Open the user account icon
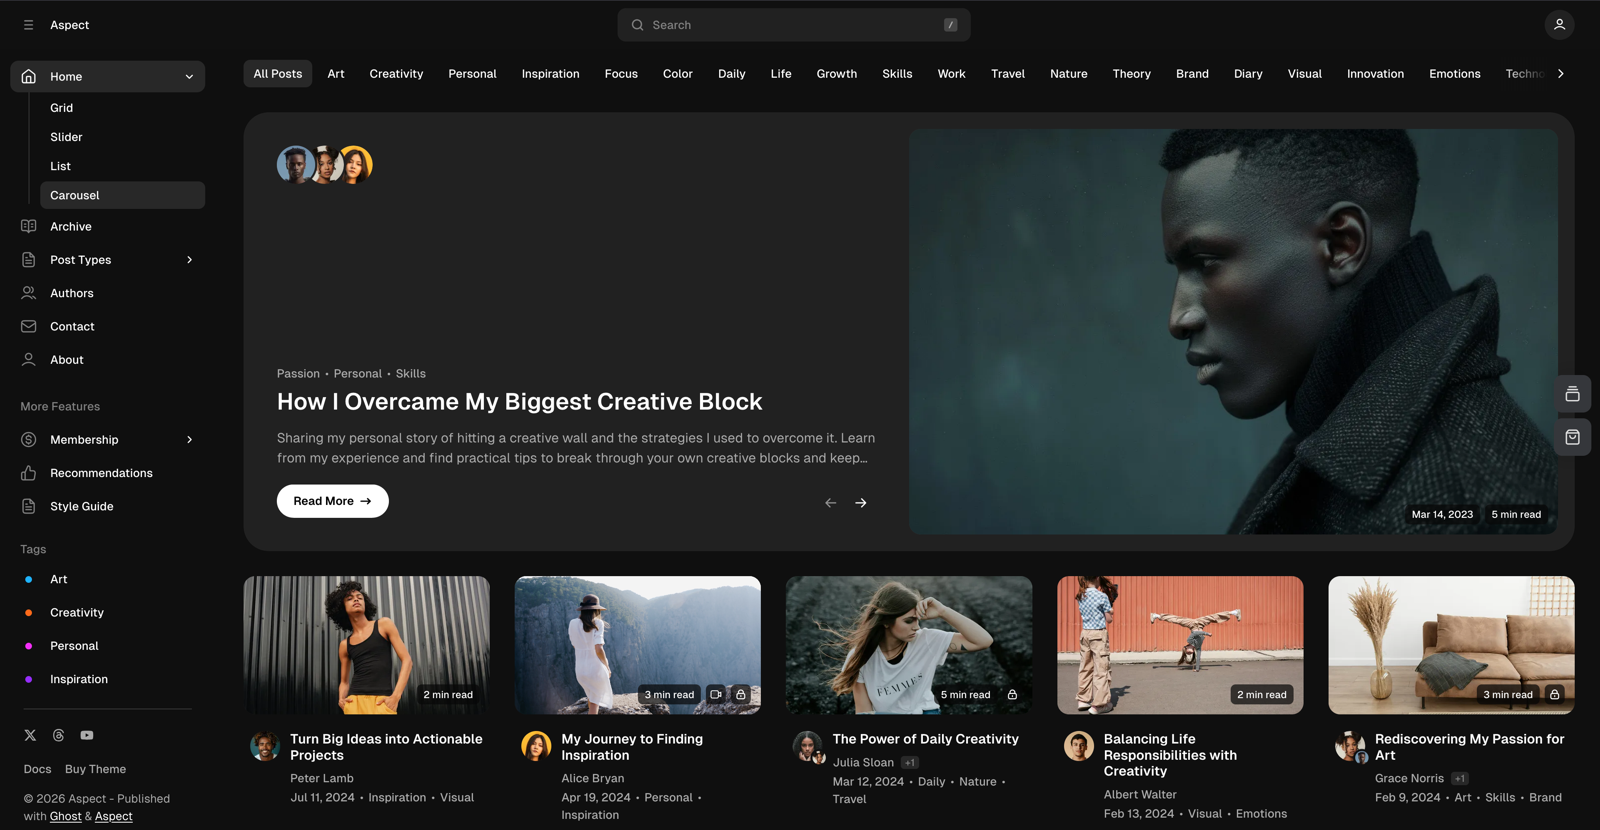 tap(1559, 25)
